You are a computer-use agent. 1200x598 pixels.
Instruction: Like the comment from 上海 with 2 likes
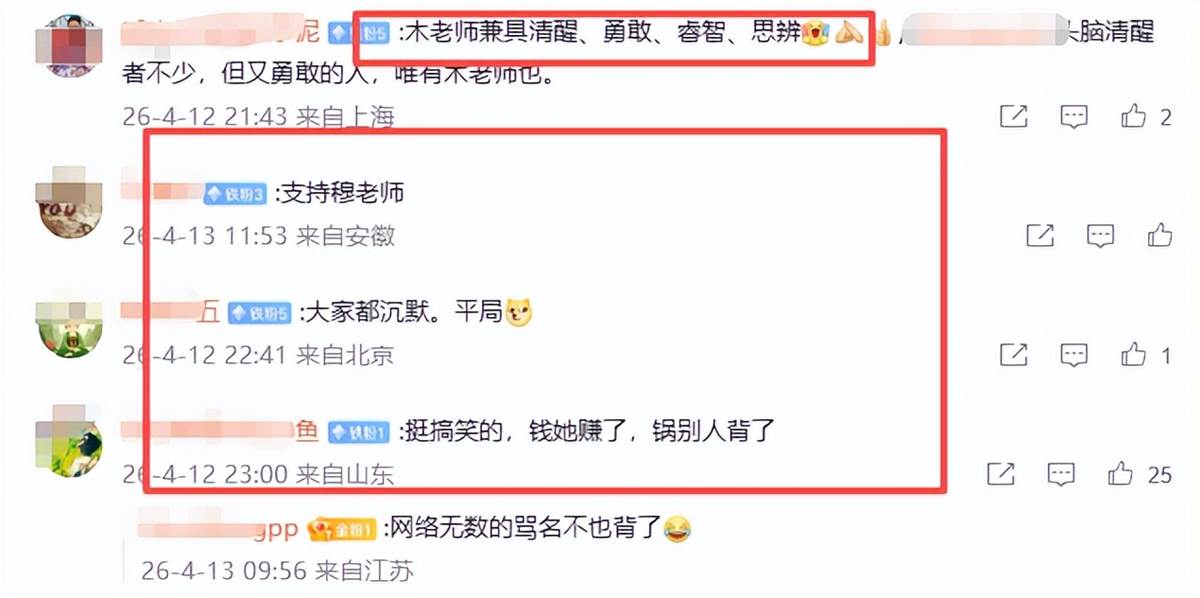[1133, 117]
